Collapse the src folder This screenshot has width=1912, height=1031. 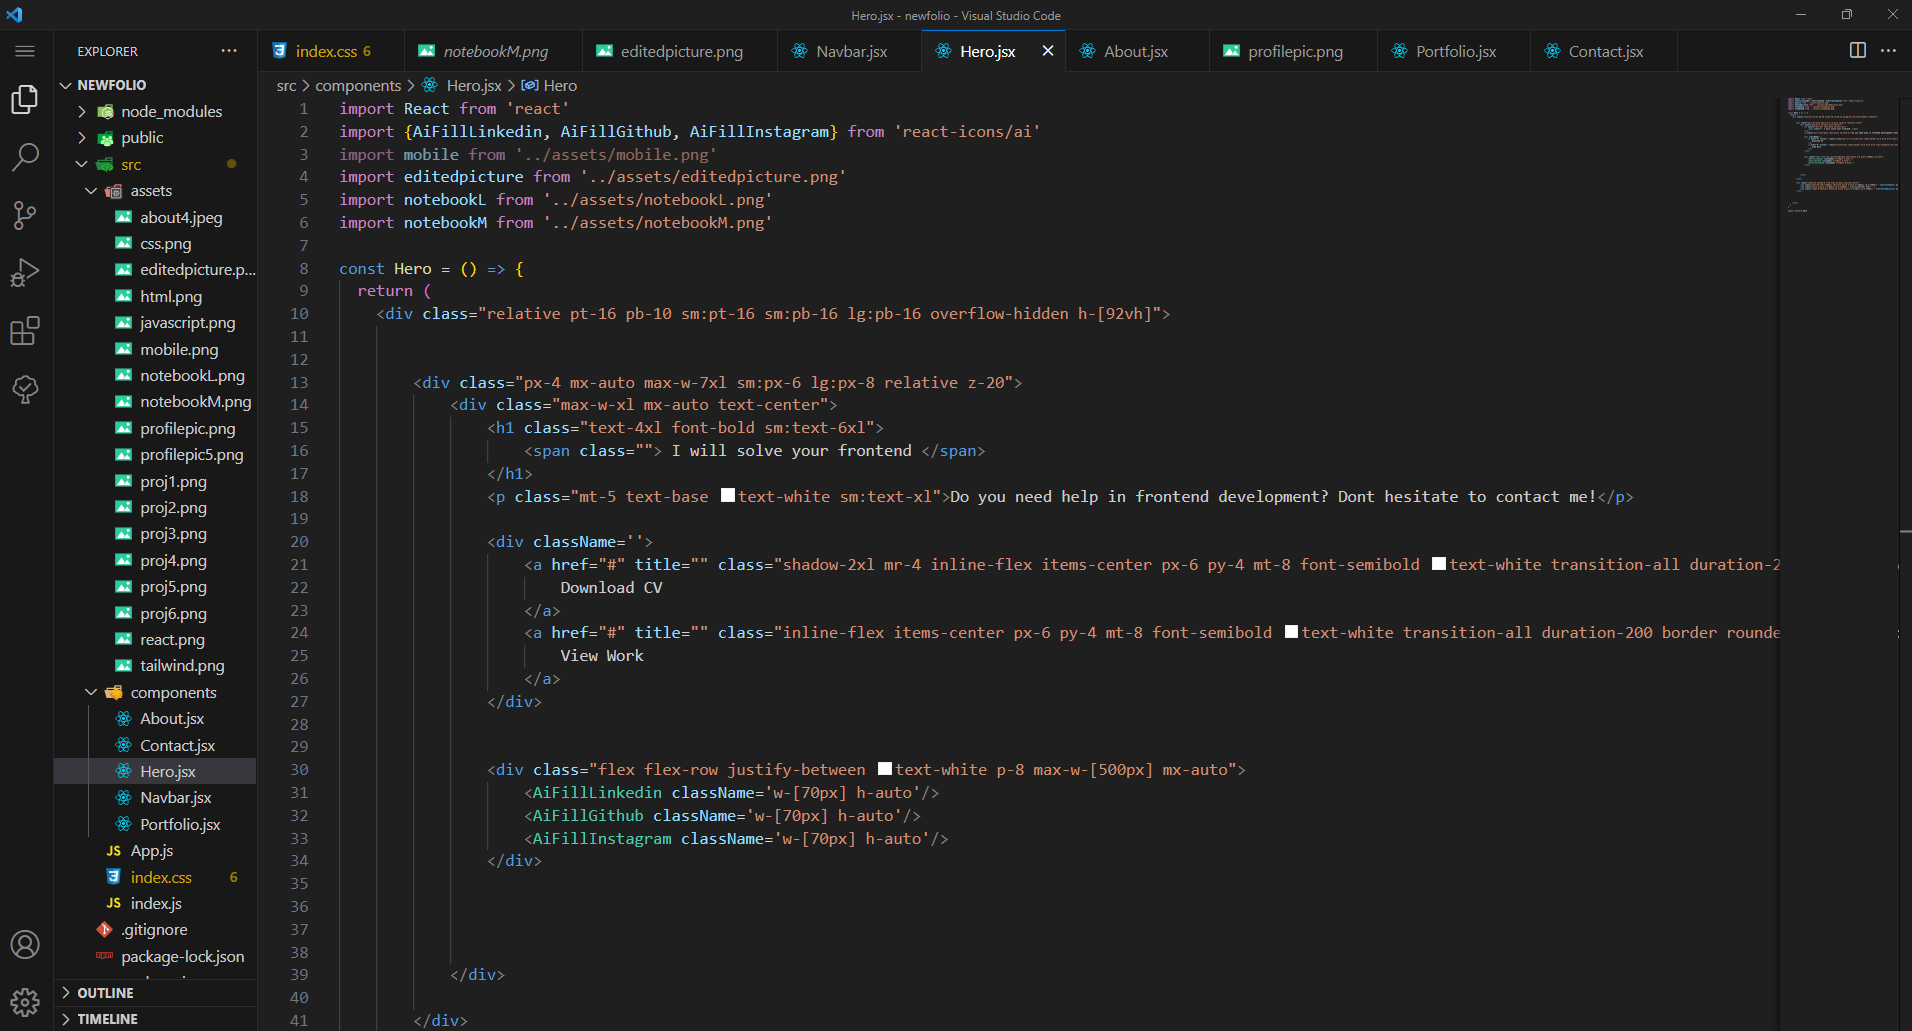[82, 165]
